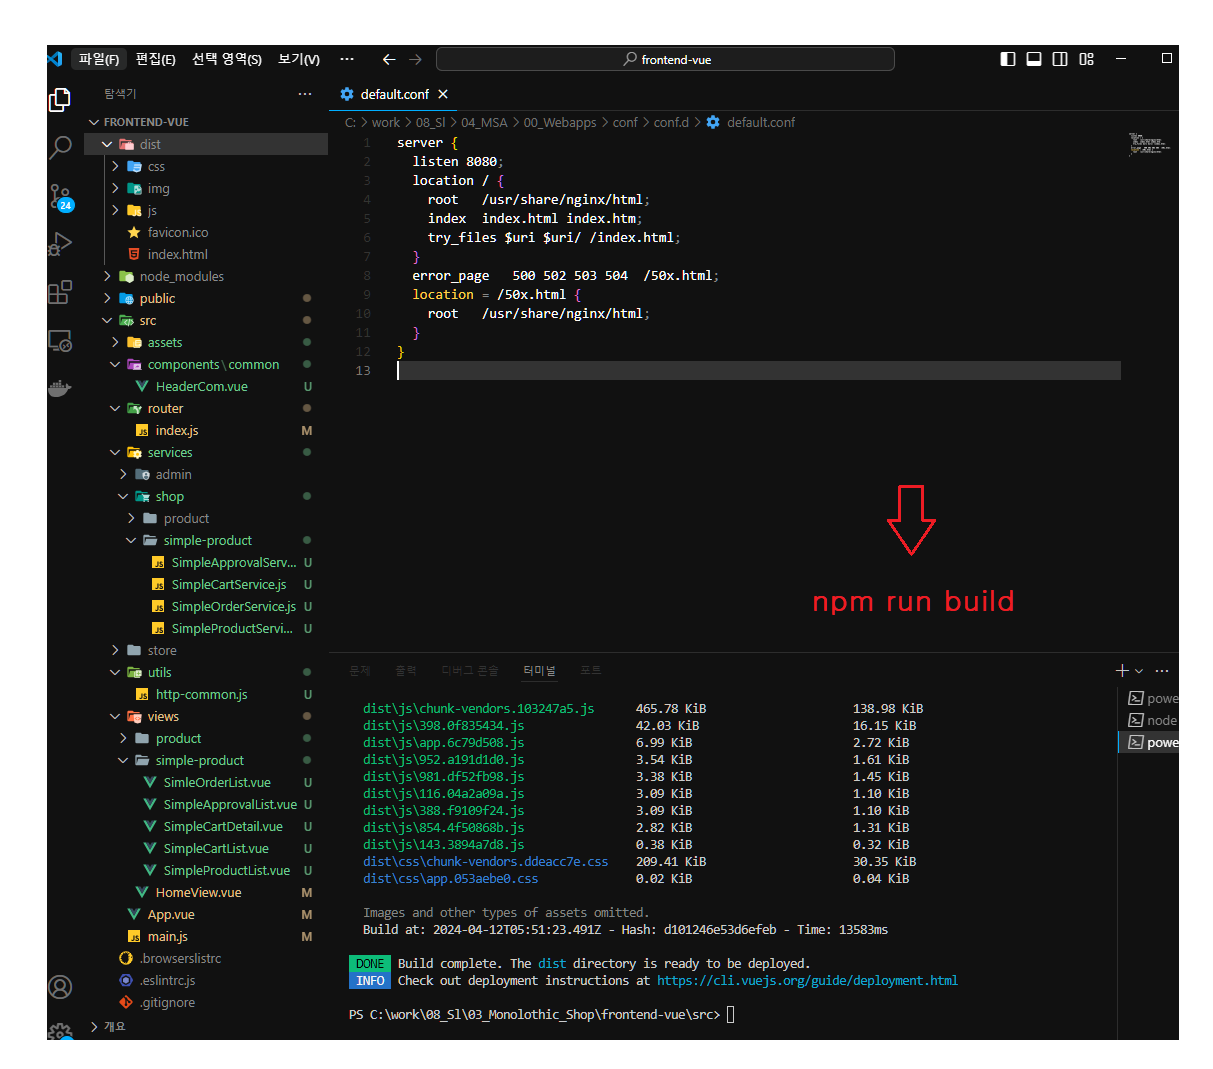Image resolution: width=1213 pixels, height=1069 pixels.
Task: Toggle the bottom panel layout button
Action: (x=1034, y=59)
